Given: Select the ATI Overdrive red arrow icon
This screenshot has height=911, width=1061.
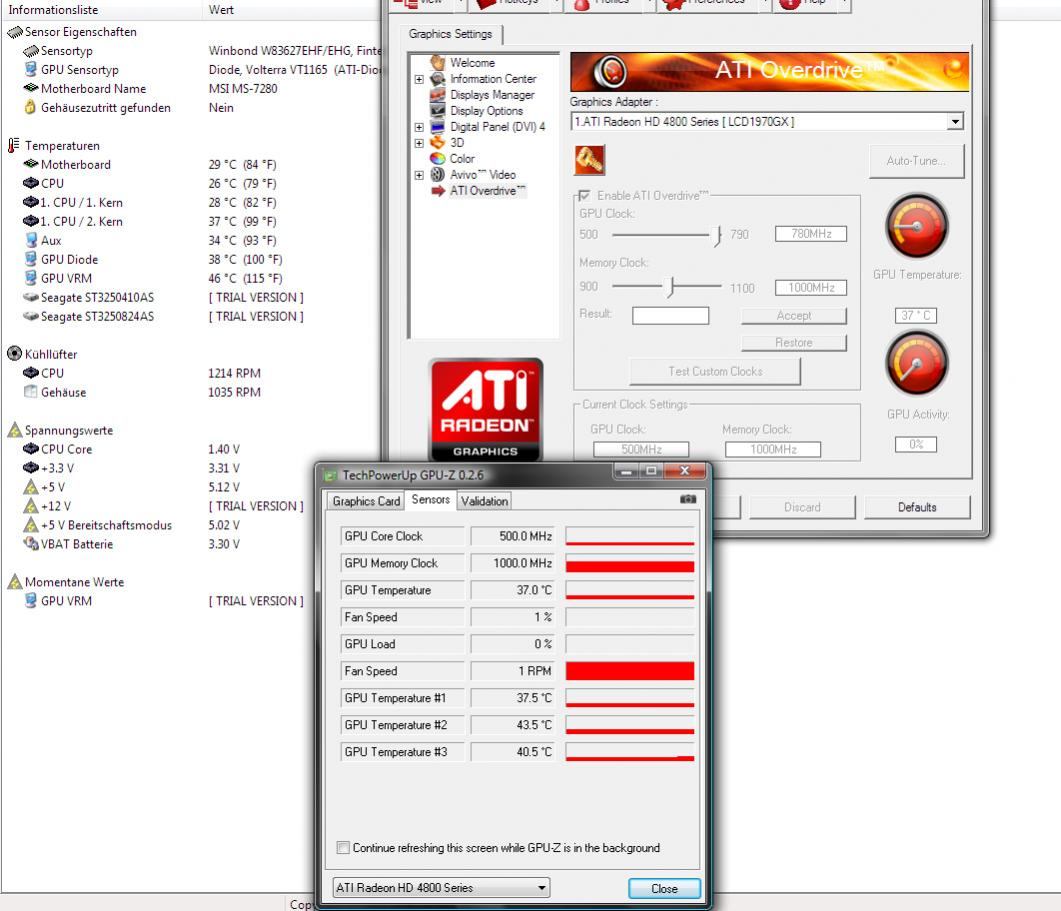Looking at the screenshot, I should click(x=438, y=191).
